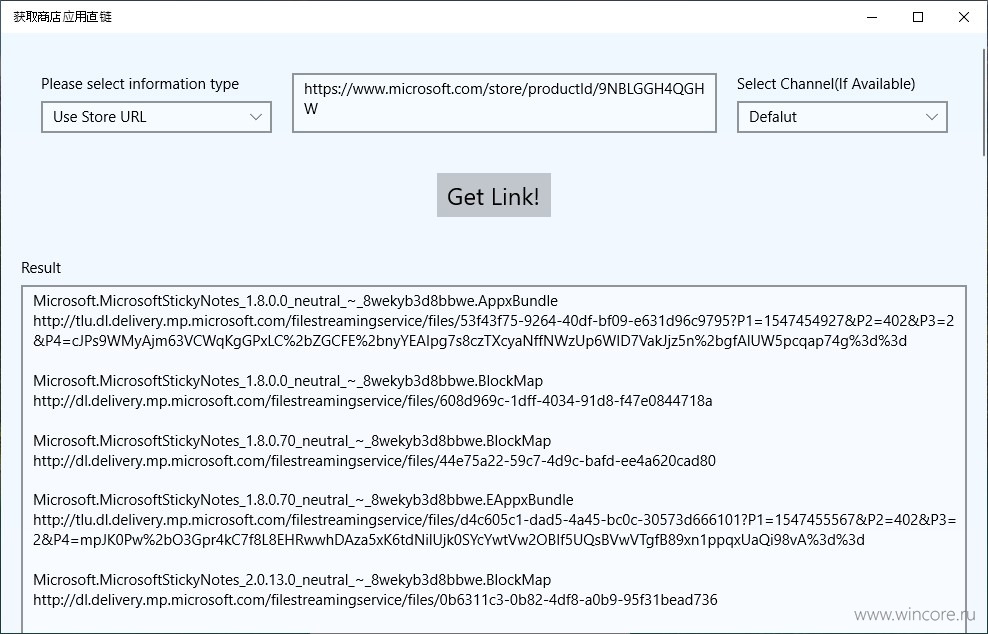
Task: Click the StickyNotes_1.8.0.0 AppxBundle file name
Action: pos(296,301)
